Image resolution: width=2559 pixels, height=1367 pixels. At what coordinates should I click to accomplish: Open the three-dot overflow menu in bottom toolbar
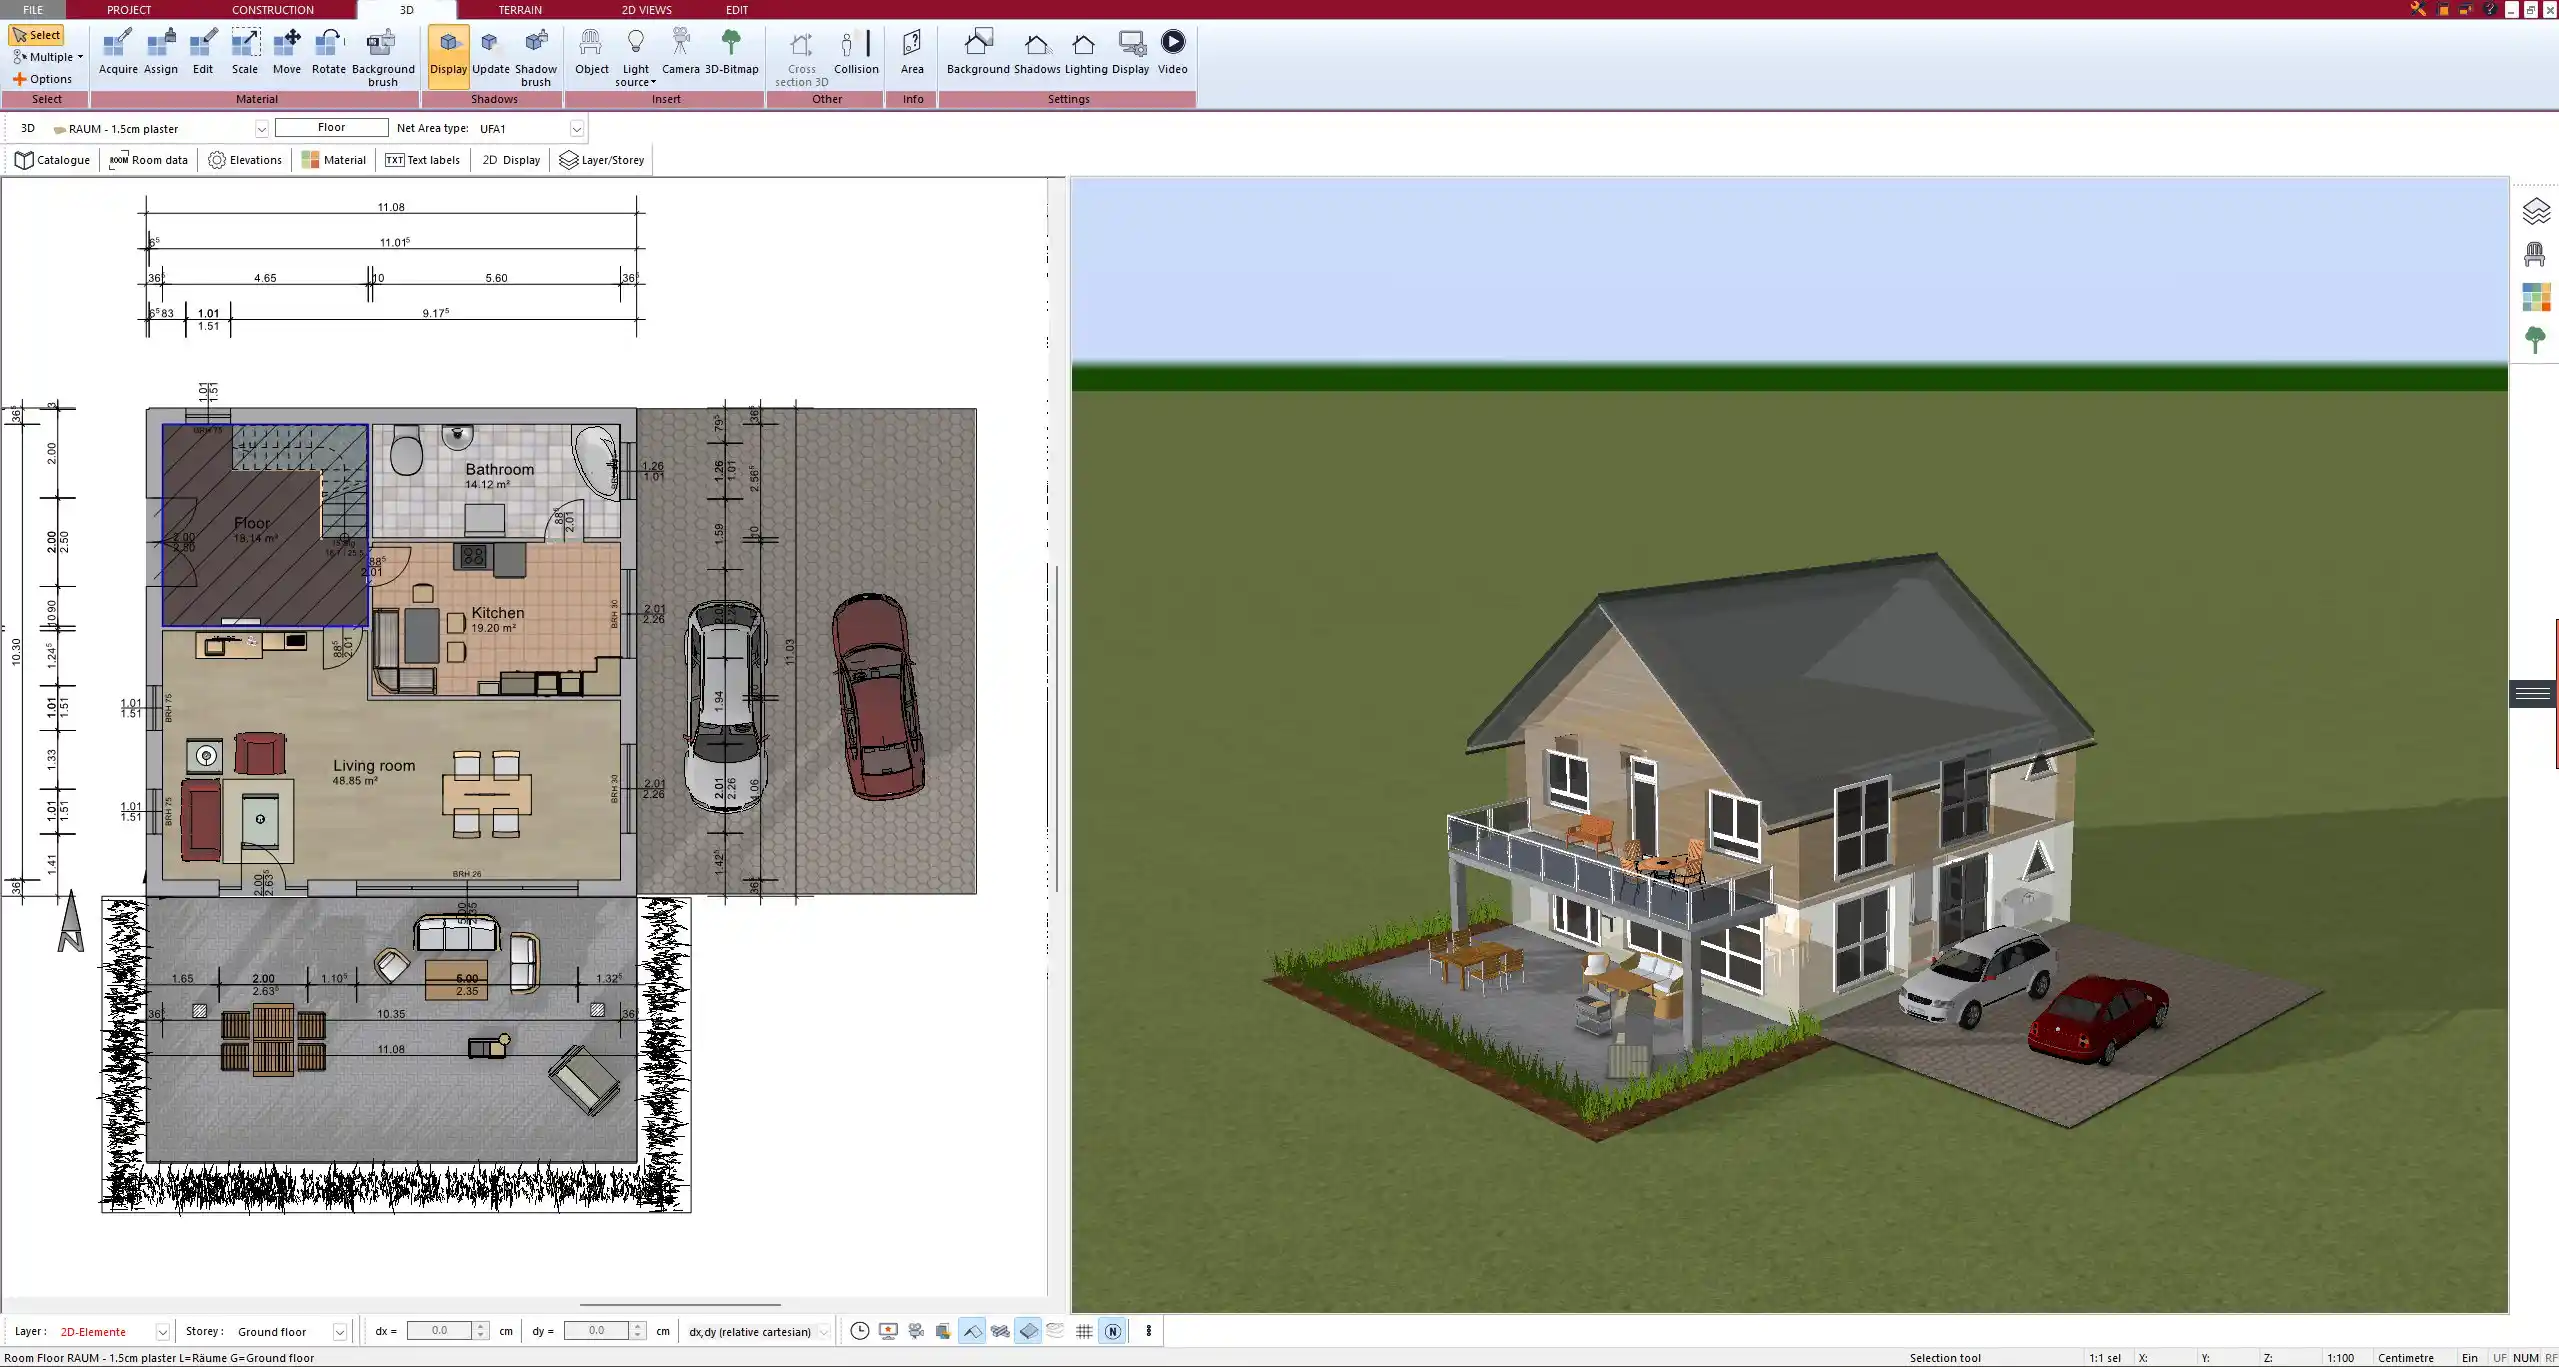click(1148, 1331)
